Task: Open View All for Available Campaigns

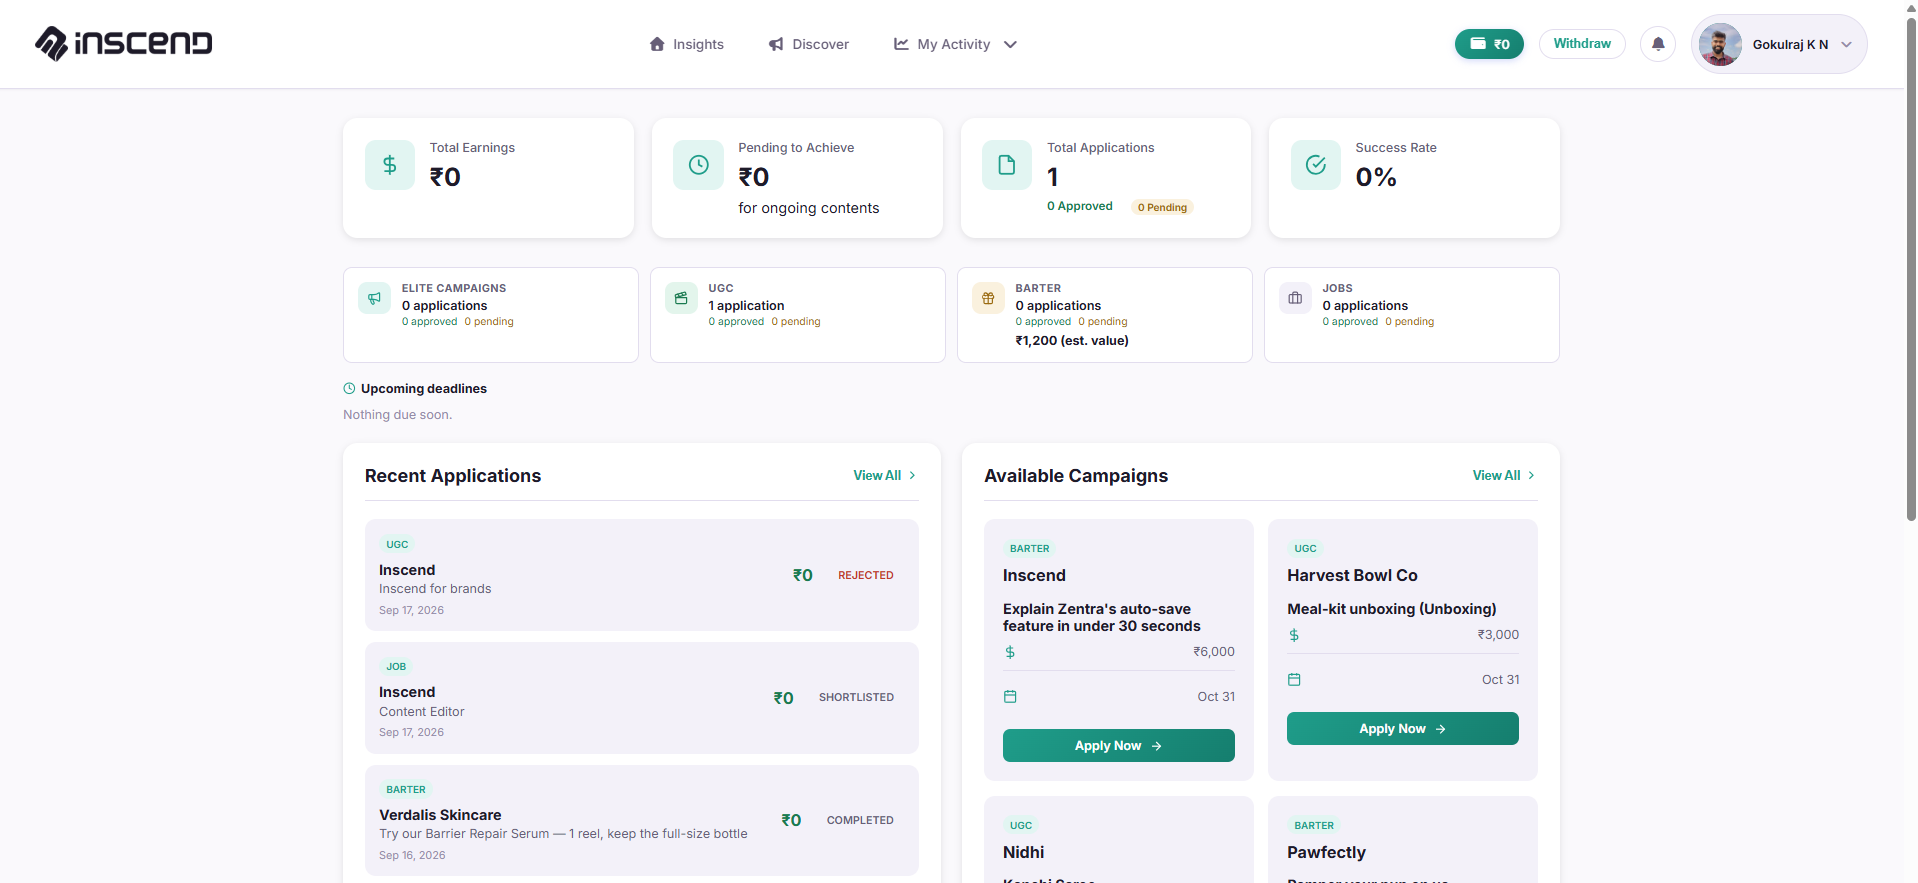Action: click(x=1503, y=476)
